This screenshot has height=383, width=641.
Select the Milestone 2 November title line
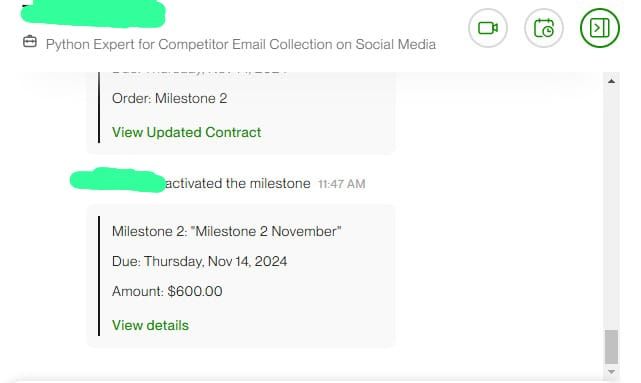click(x=226, y=231)
